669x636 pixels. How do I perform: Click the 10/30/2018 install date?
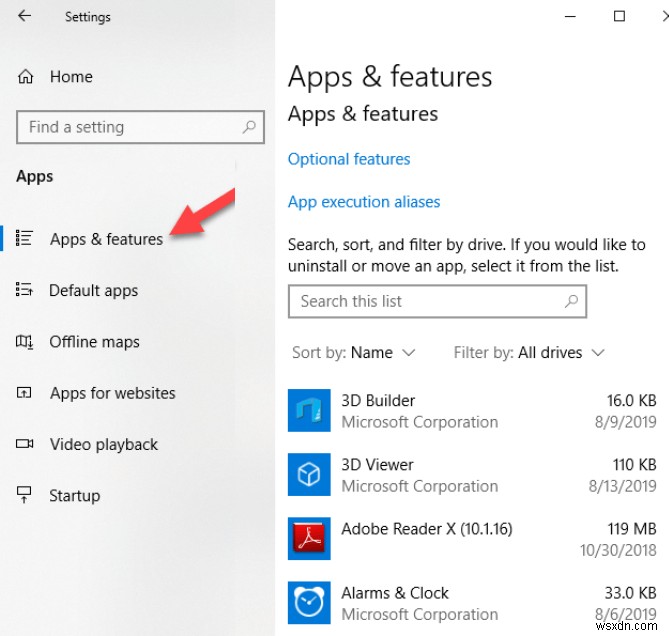click(x=618, y=550)
